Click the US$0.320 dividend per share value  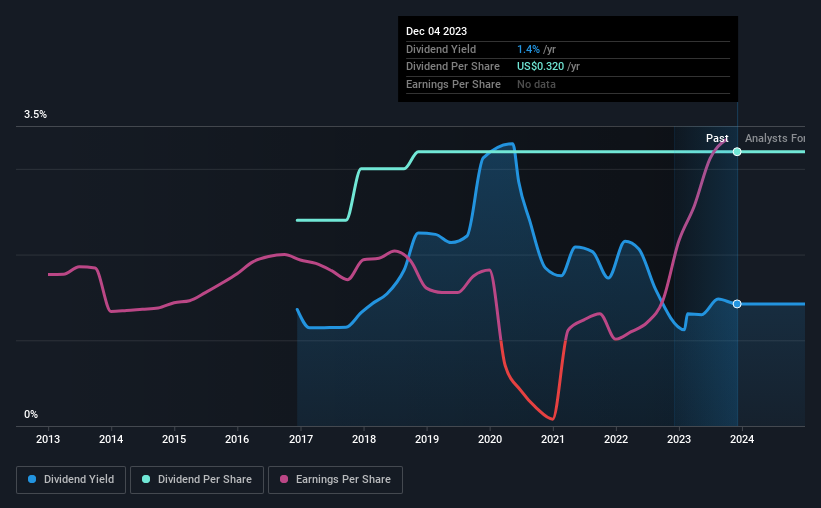tap(540, 67)
